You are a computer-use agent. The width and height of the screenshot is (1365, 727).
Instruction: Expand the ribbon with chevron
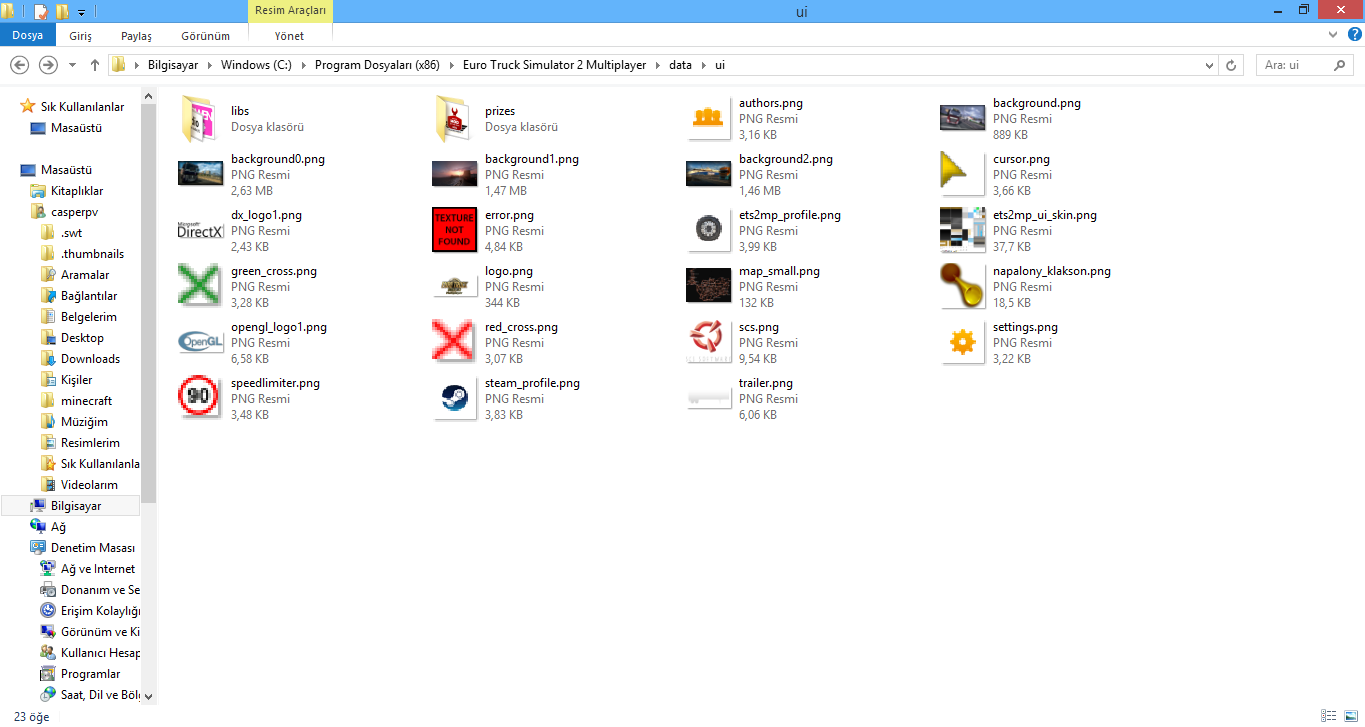1333,35
